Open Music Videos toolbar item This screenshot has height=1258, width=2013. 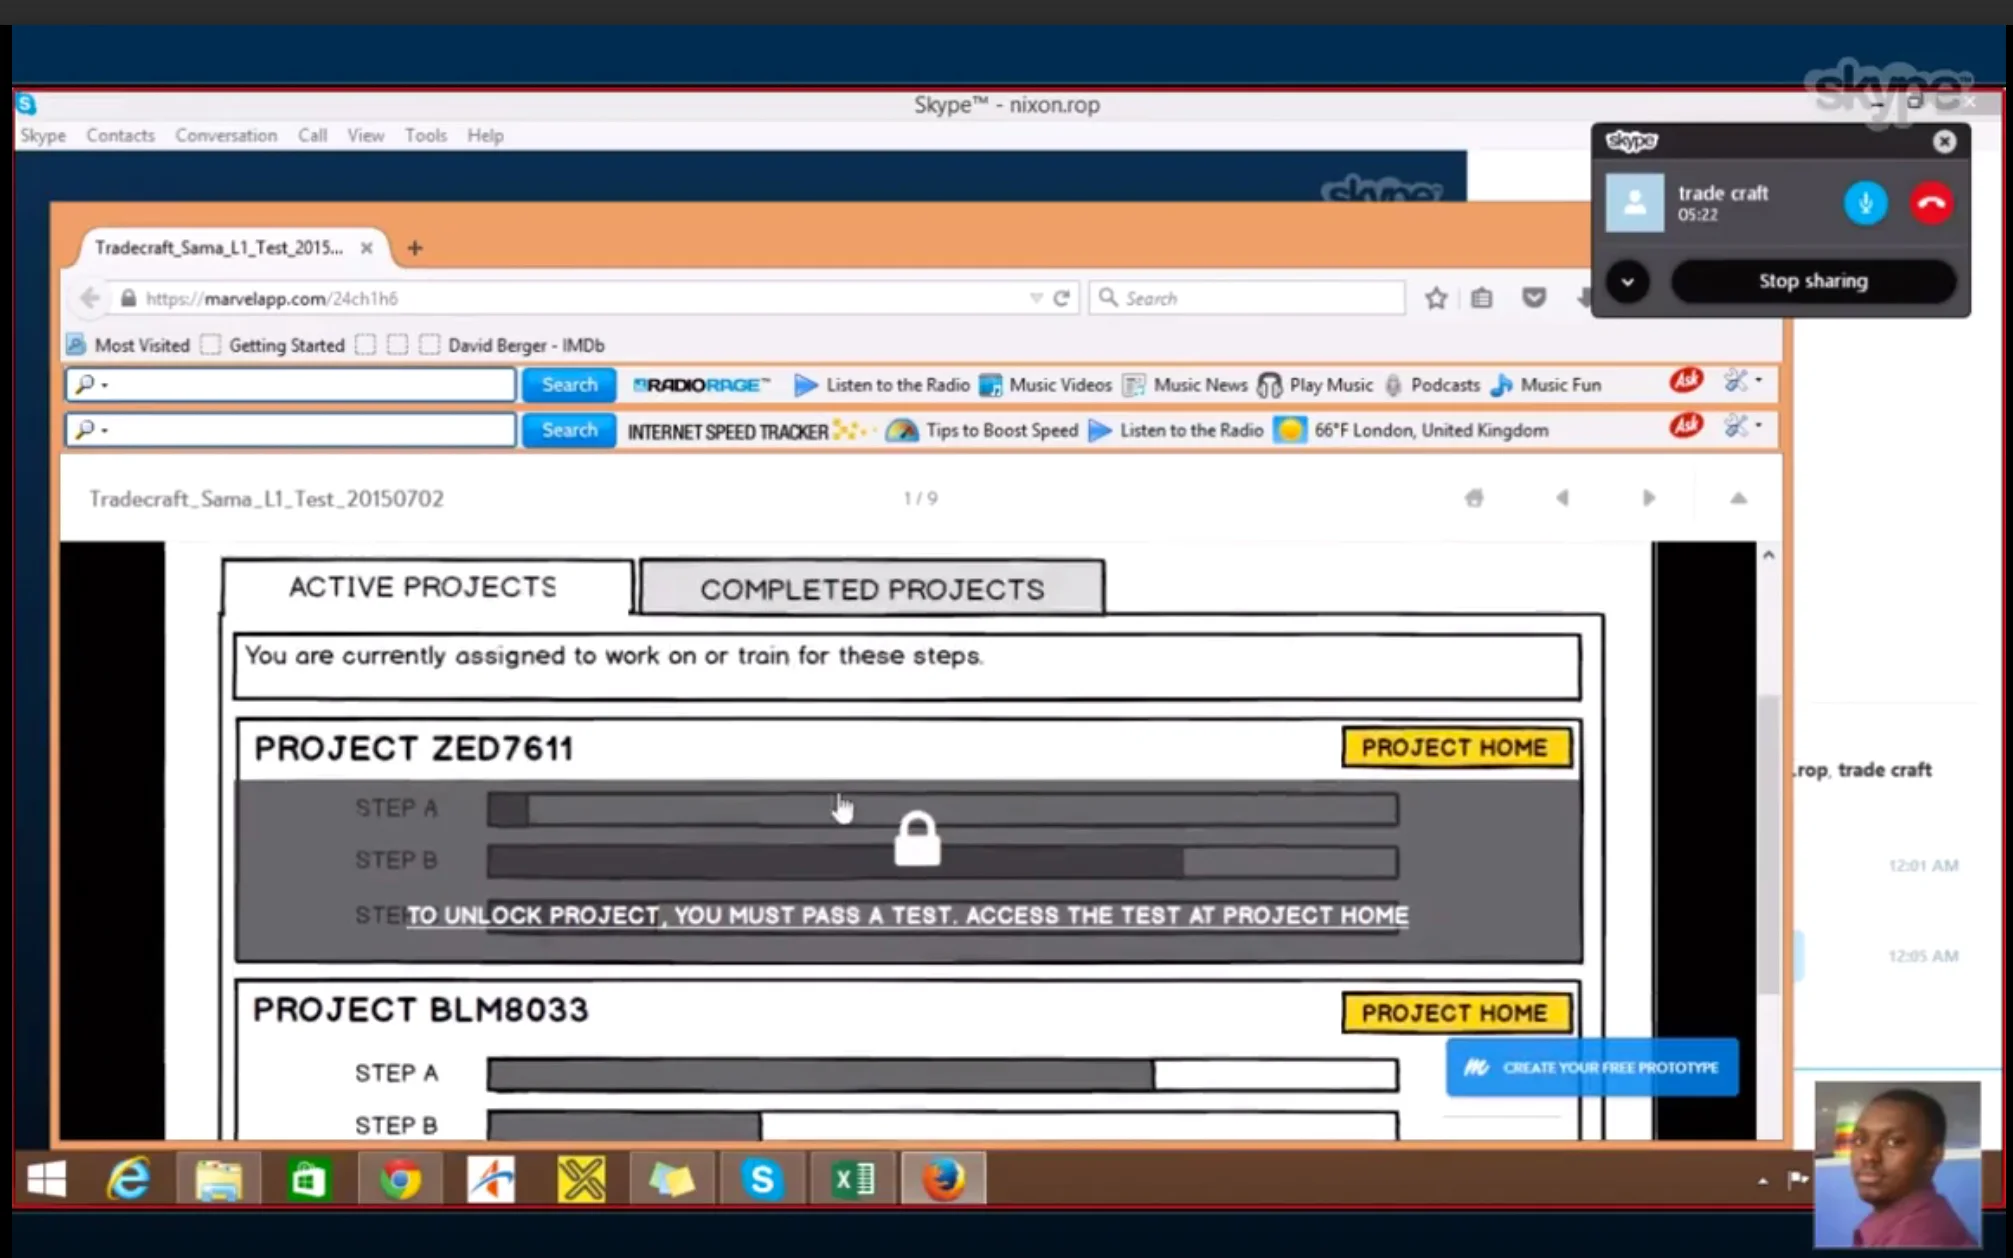[1045, 385]
